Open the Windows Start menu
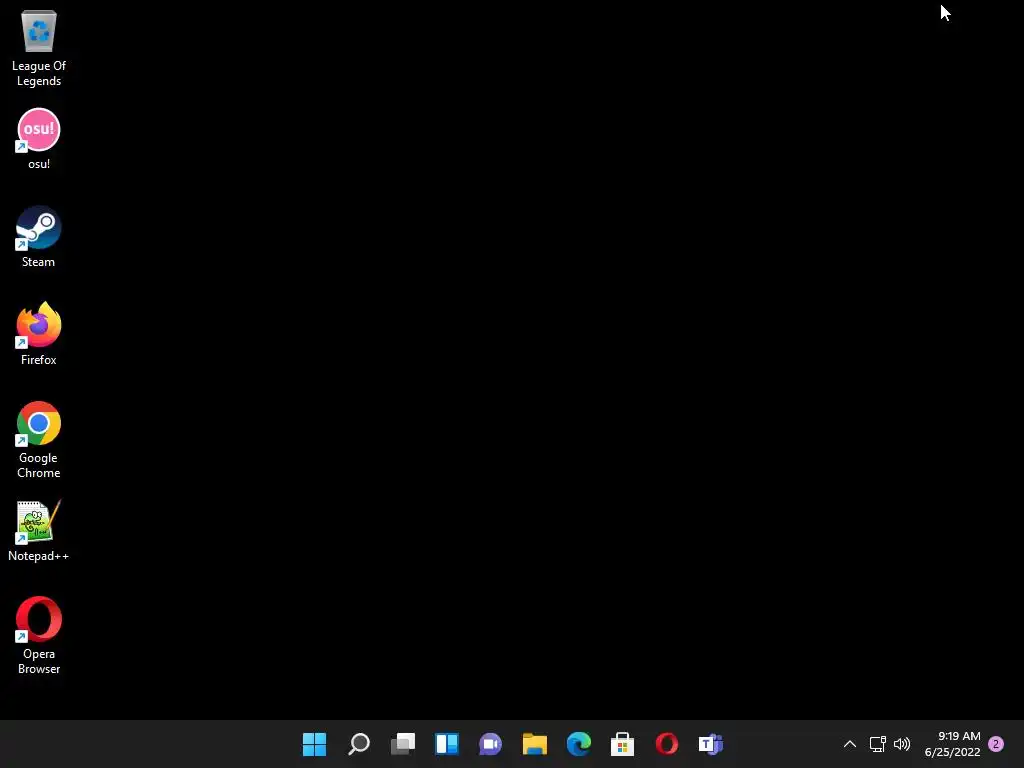 click(314, 744)
